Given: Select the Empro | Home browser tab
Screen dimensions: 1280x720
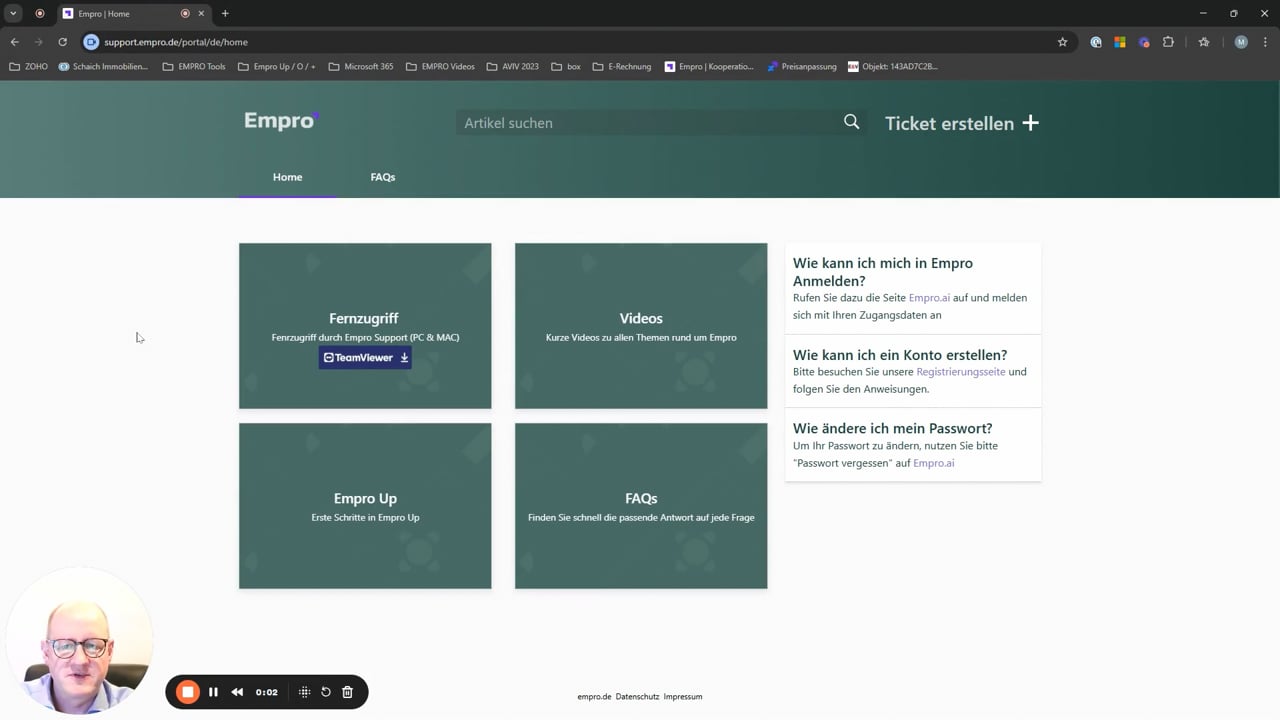Looking at the screenshot, I should 133,14.
